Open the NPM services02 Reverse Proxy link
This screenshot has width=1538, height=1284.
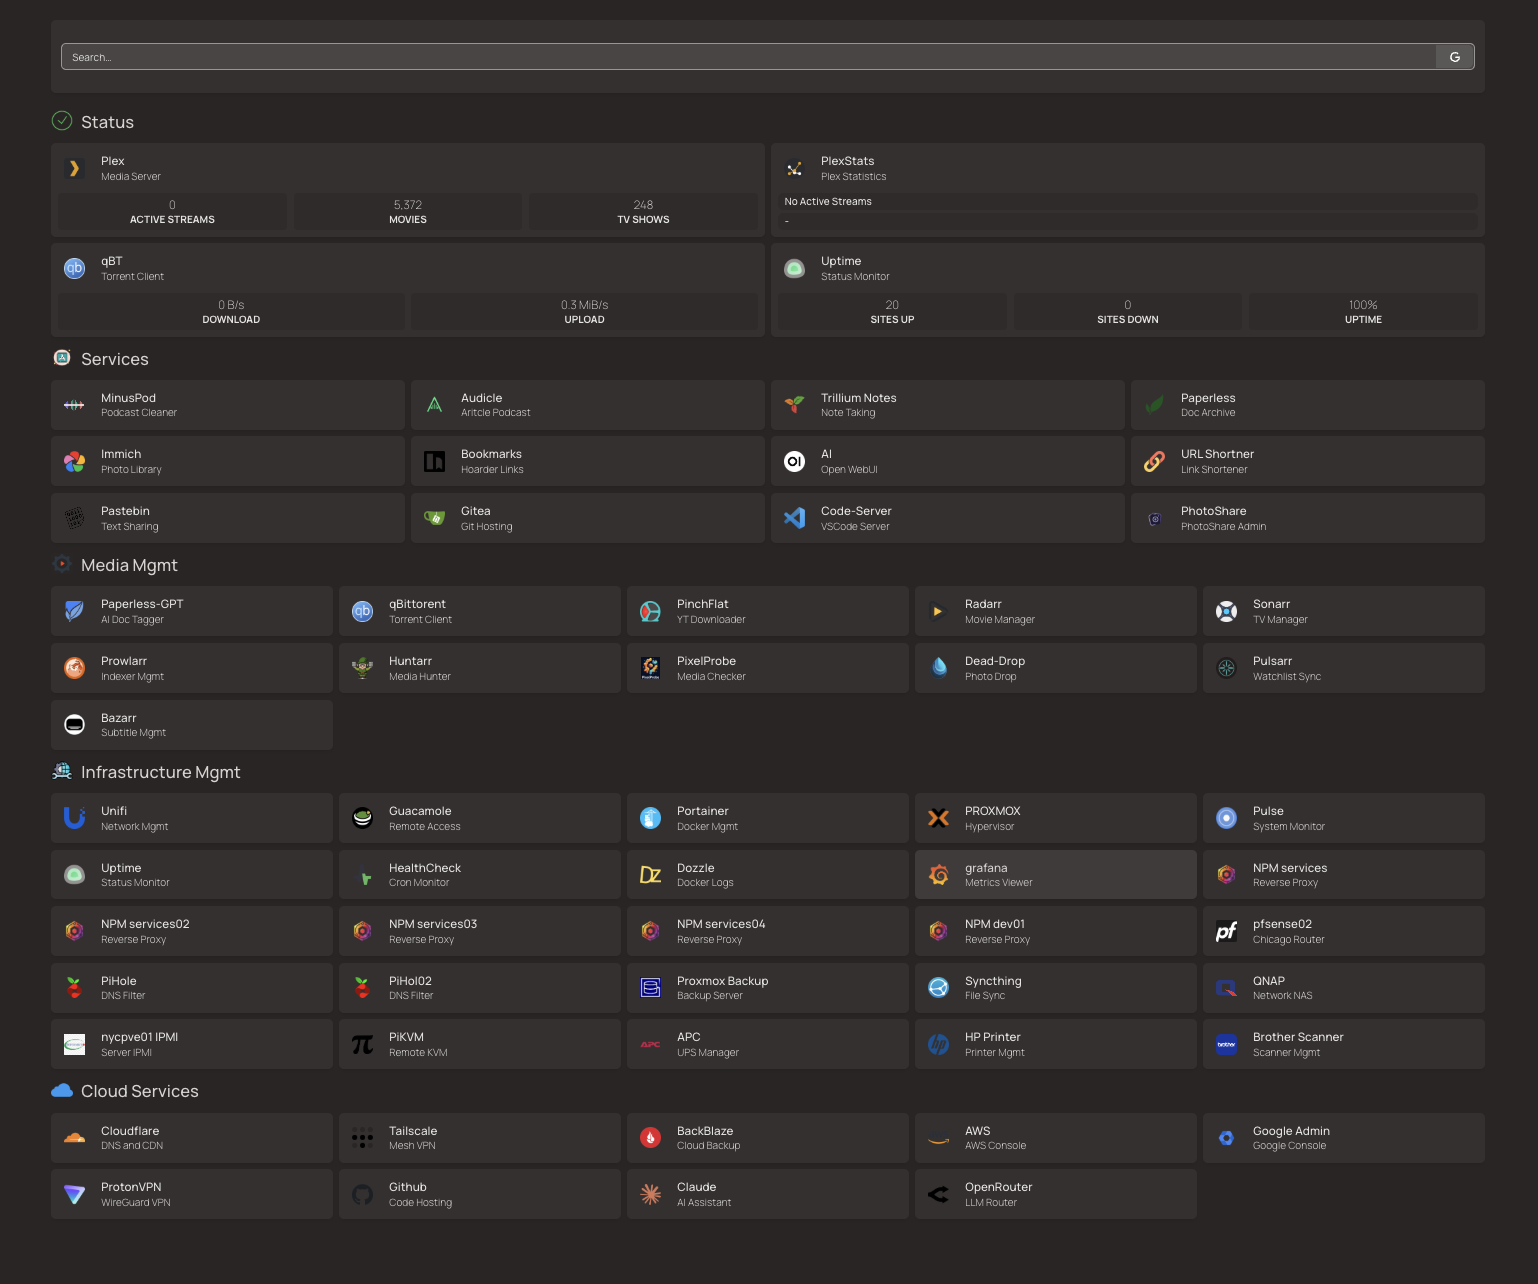coord(192,931)
